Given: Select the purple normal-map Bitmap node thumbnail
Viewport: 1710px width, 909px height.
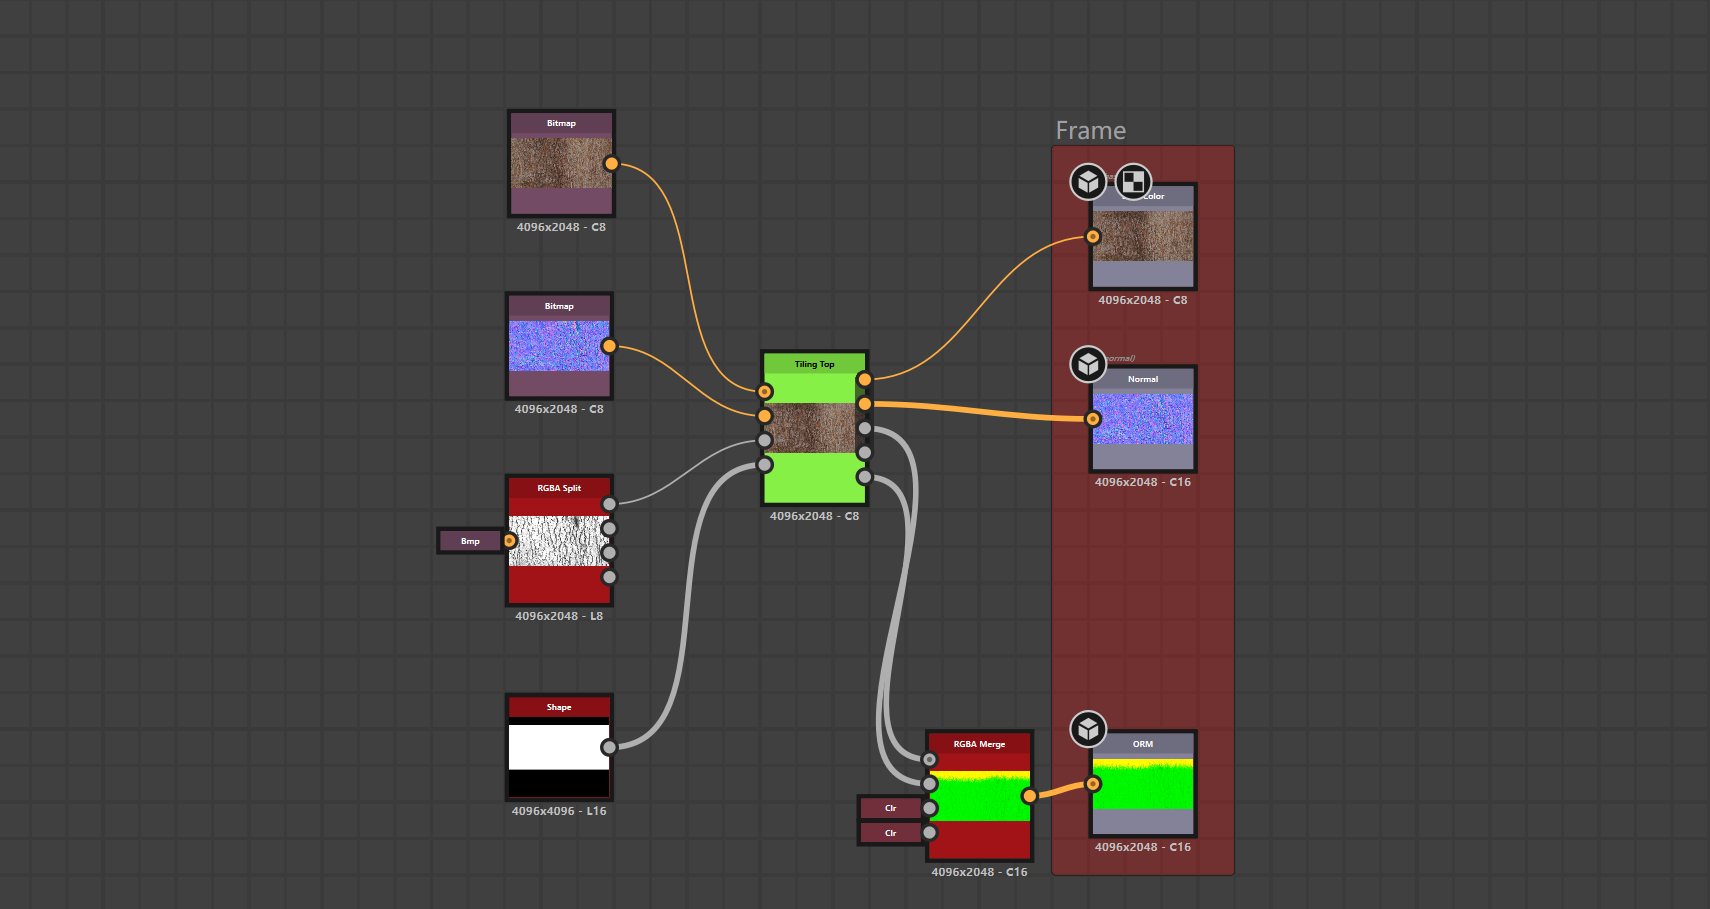Looking at the screenshot, I should (559, 346).
